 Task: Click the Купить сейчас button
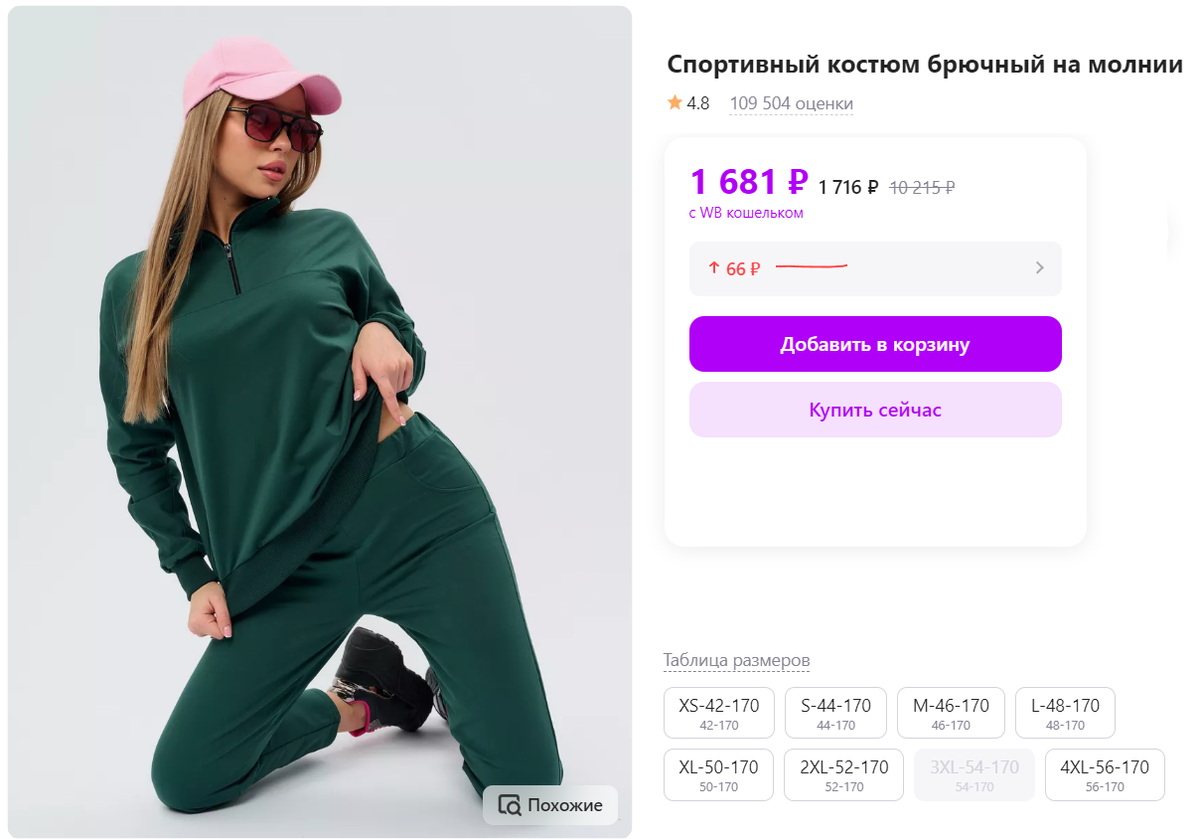tap(875, 409)
